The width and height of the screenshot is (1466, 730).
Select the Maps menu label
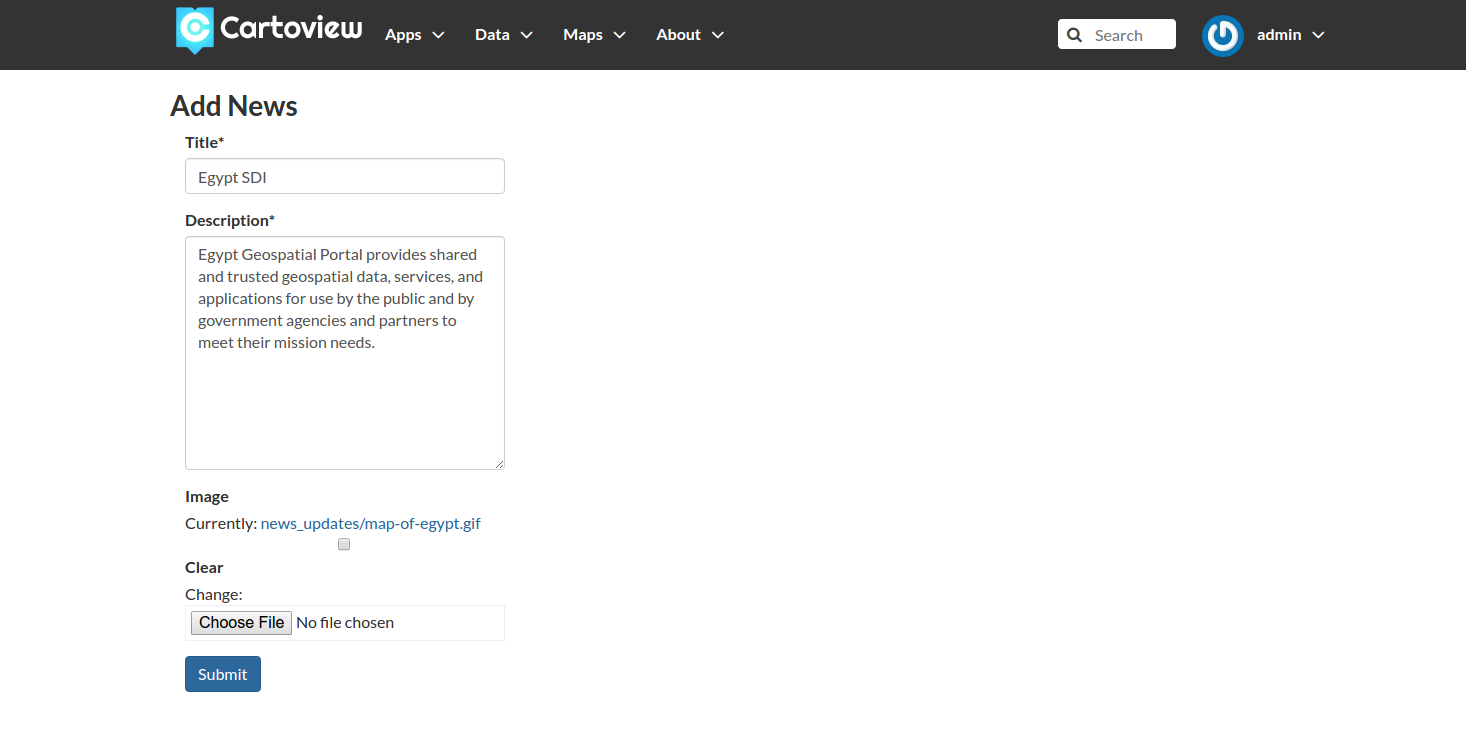click(582, 35)
